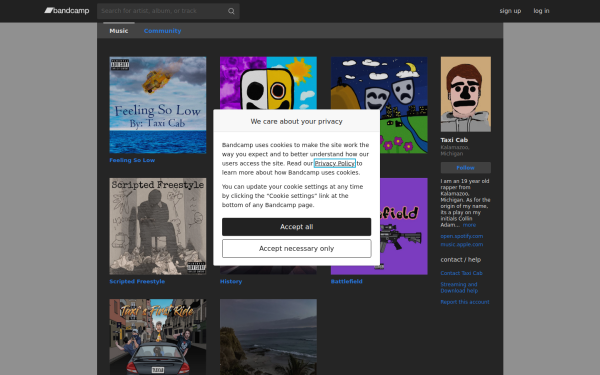Open the Privacy Policy link in dialog
600x375 pixels.
pos(334,163)
